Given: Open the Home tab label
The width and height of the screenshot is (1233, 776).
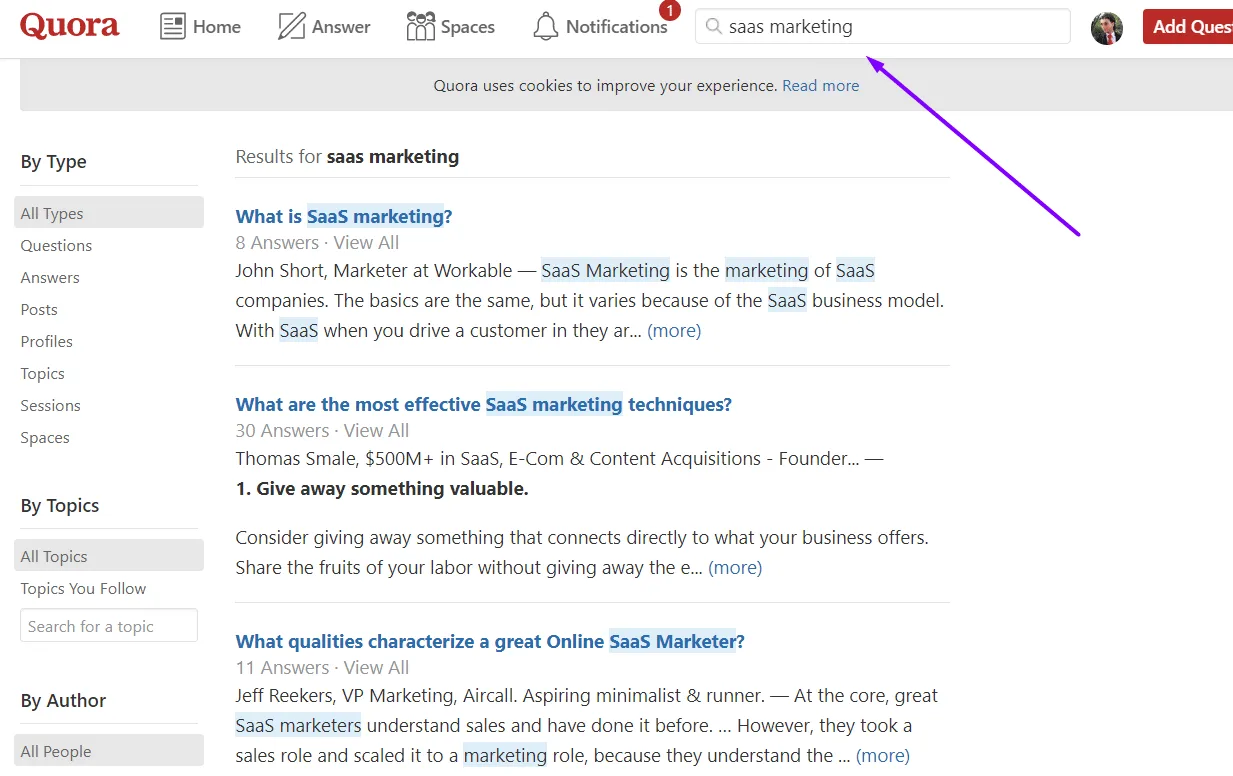Looking at the screenshot, I should pos(217,27).
